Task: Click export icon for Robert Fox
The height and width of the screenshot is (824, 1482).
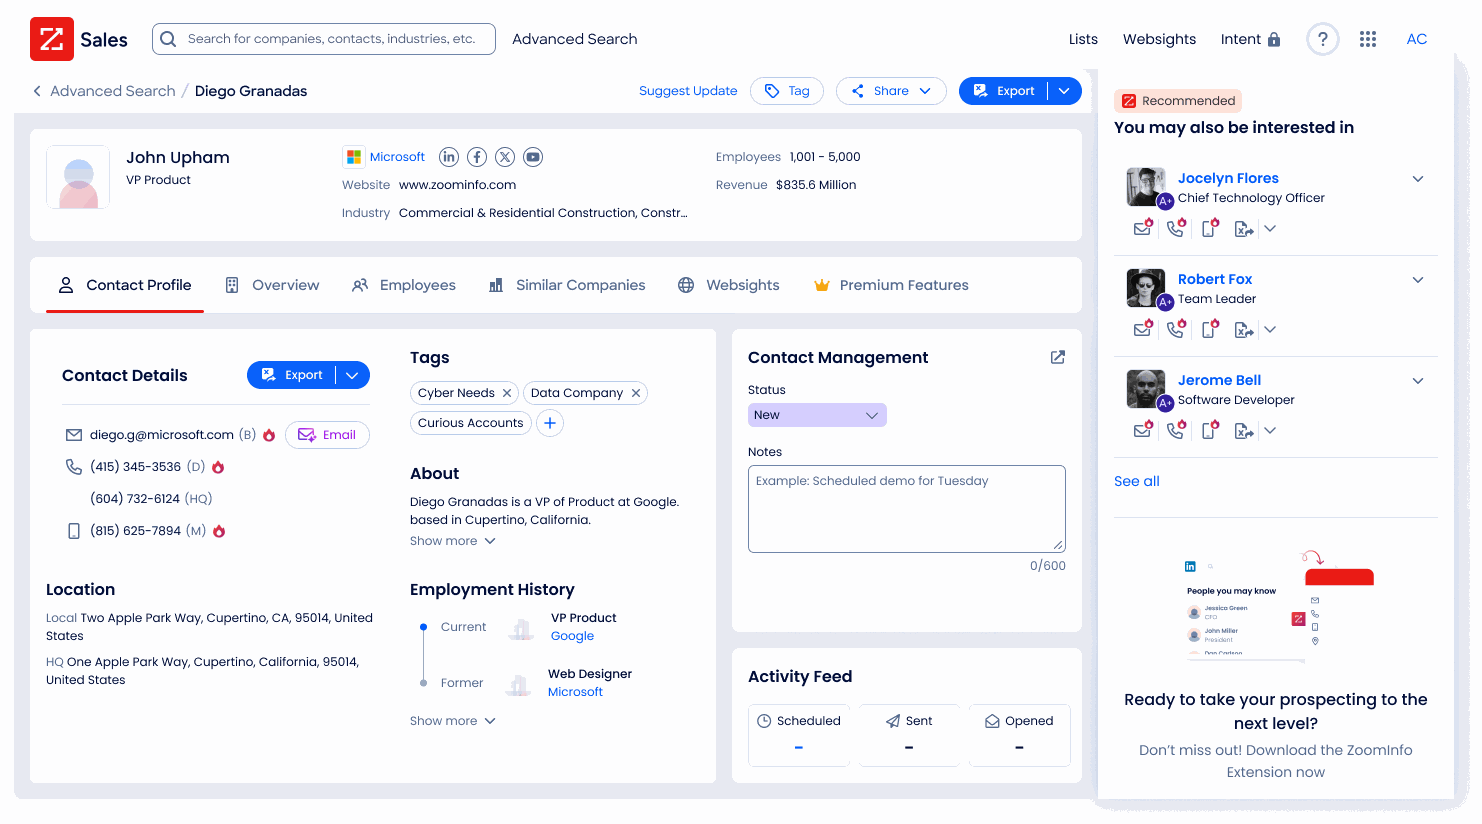Action: tap(1243, 330)
